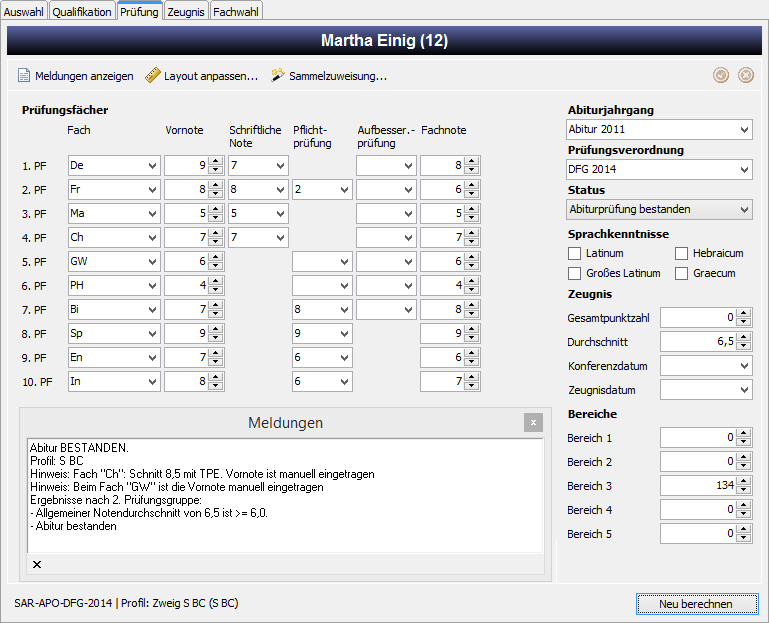The width and height of the screenshot is (769, 623).
Task: Click the Meldungen anzeigen document icon
Action: tap(24, 76)
